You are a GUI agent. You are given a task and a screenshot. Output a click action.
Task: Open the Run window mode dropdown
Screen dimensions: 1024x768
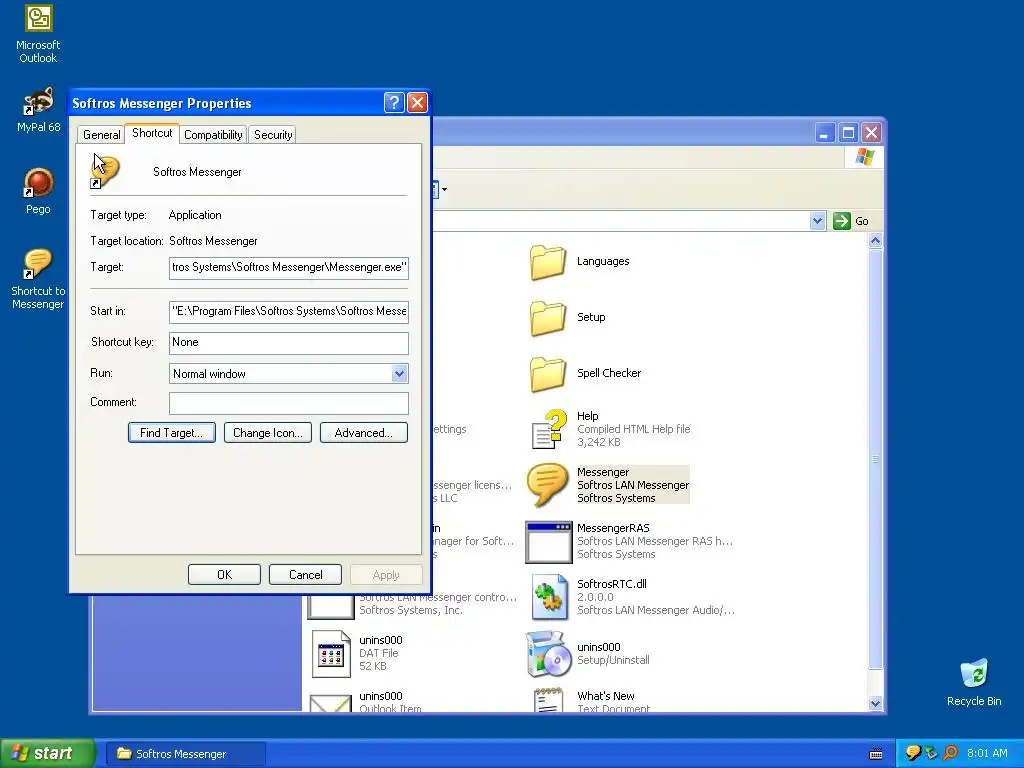pos(399,374)
